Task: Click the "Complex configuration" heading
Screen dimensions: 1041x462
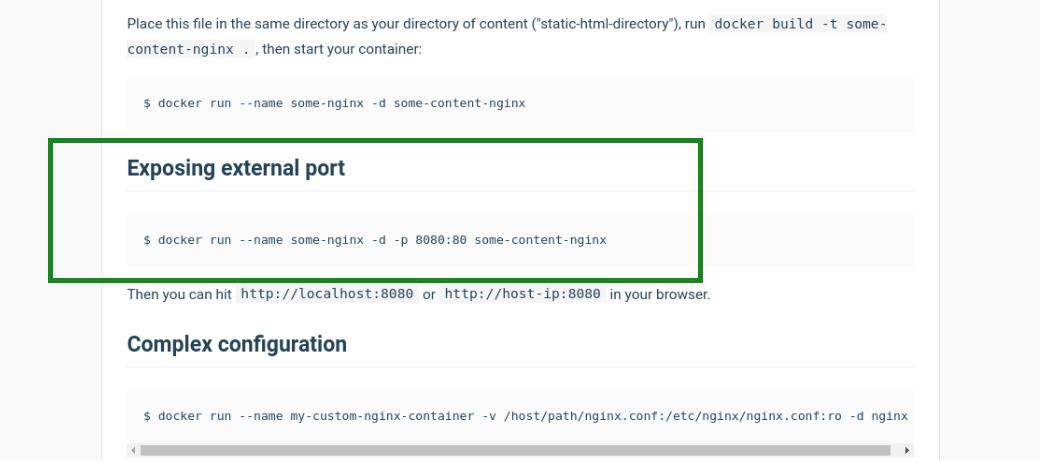Action: click(236, 344)
